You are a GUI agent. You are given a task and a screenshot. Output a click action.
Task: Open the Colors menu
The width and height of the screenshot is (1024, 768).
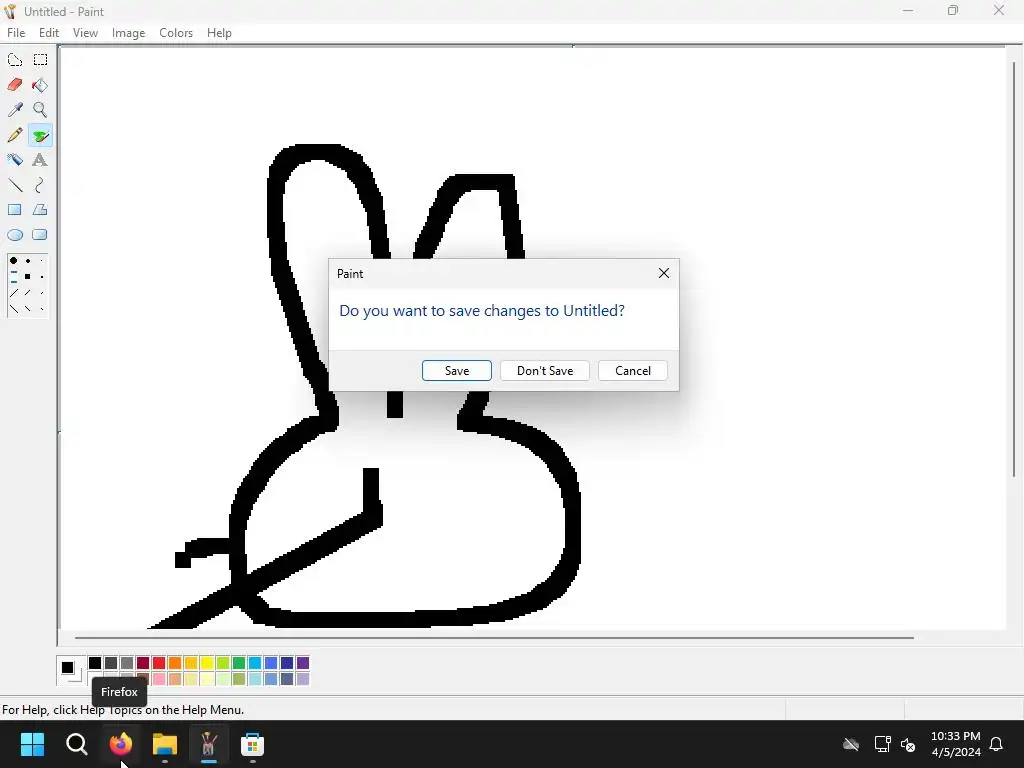click(176, 33)
